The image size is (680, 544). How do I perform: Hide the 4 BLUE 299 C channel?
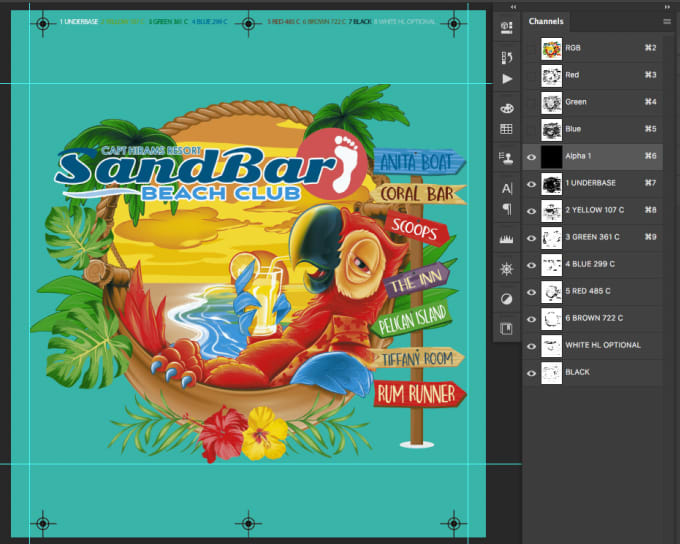tap(531, 265)
